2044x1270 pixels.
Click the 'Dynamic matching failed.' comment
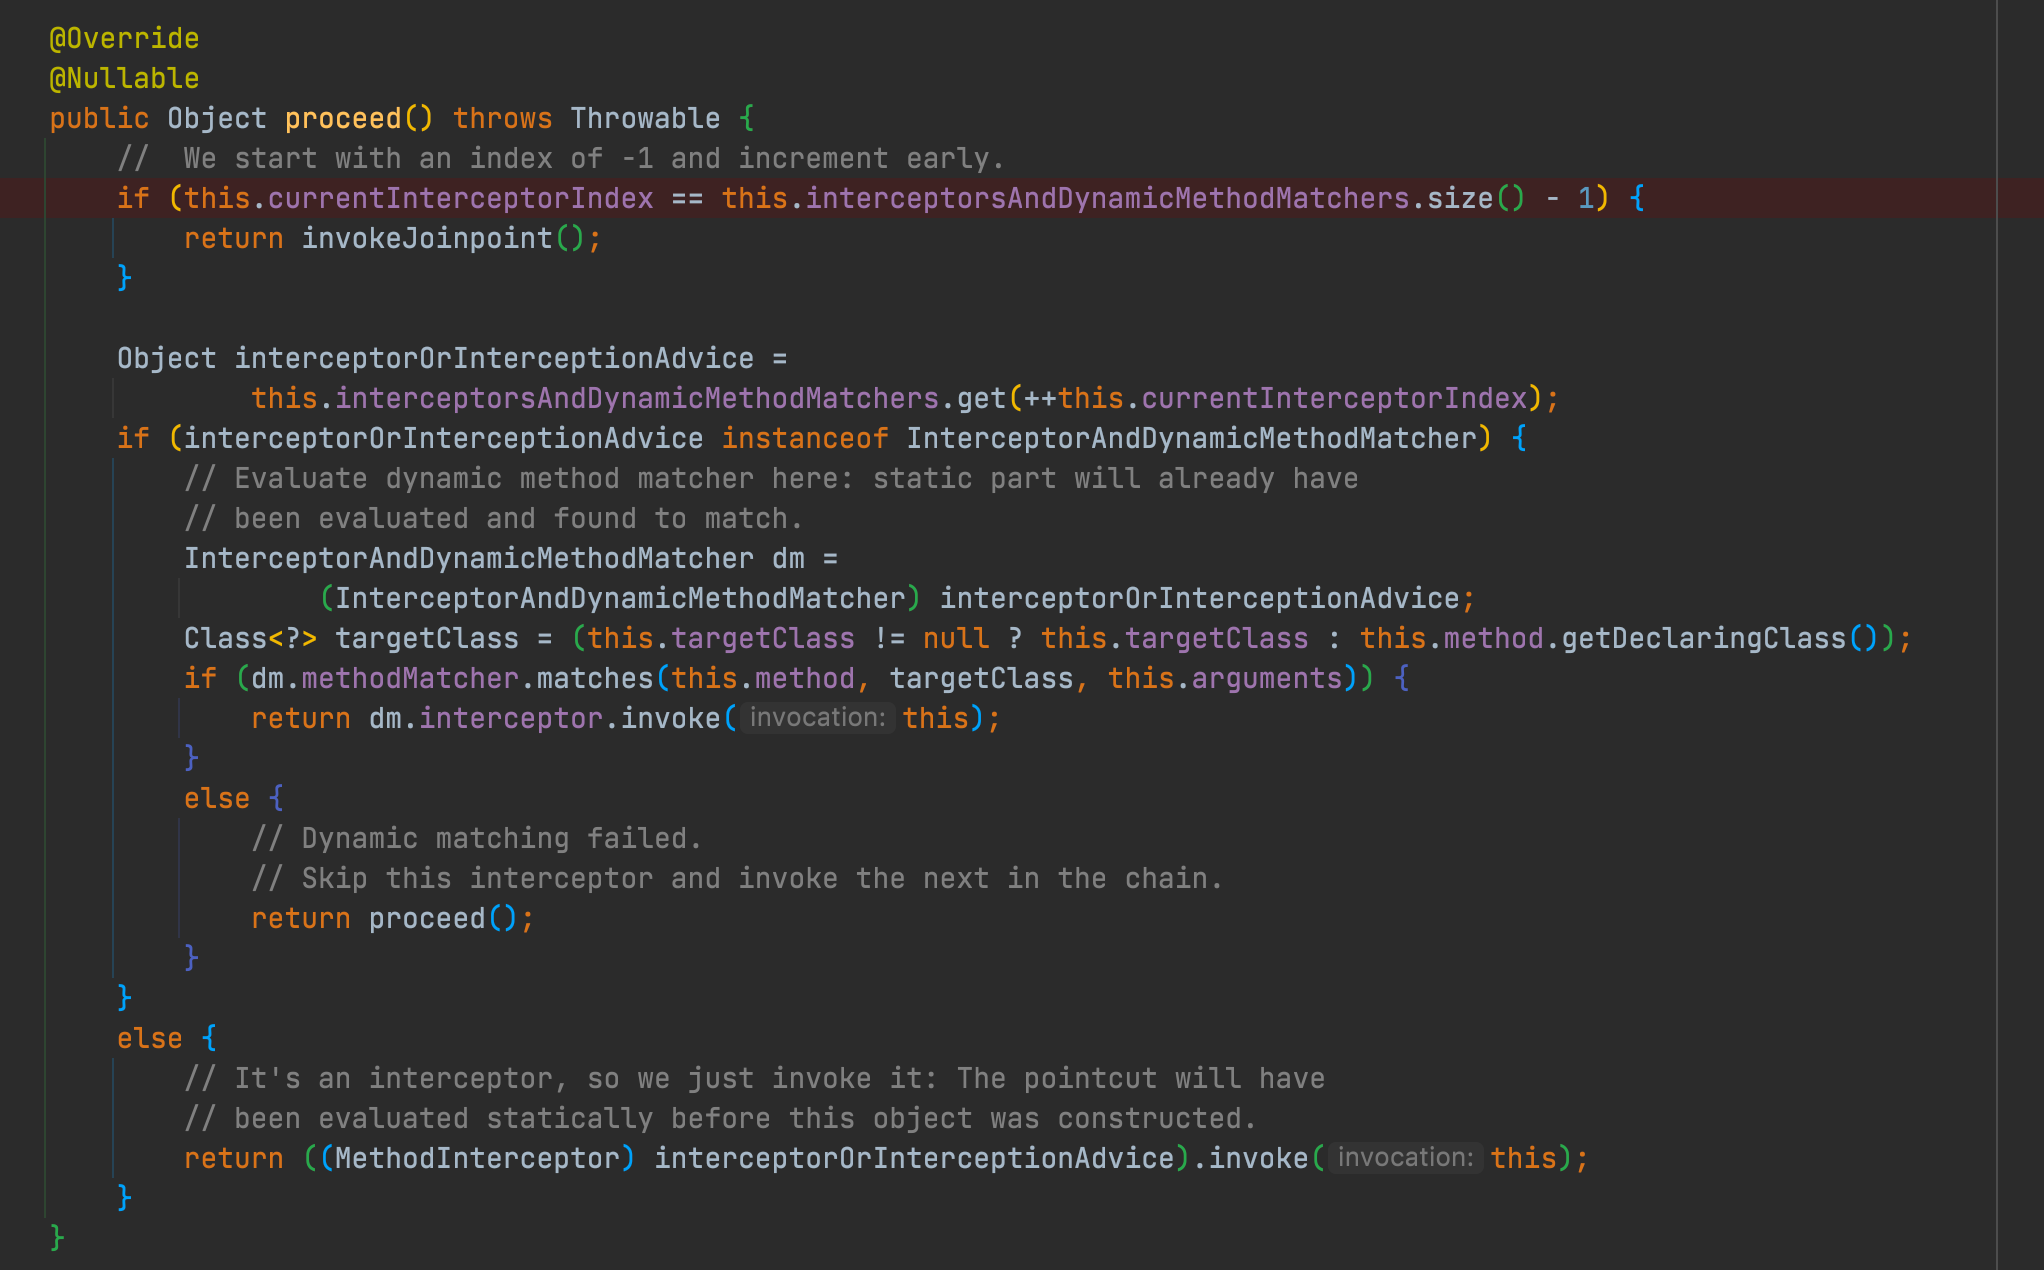click(476, 839)
